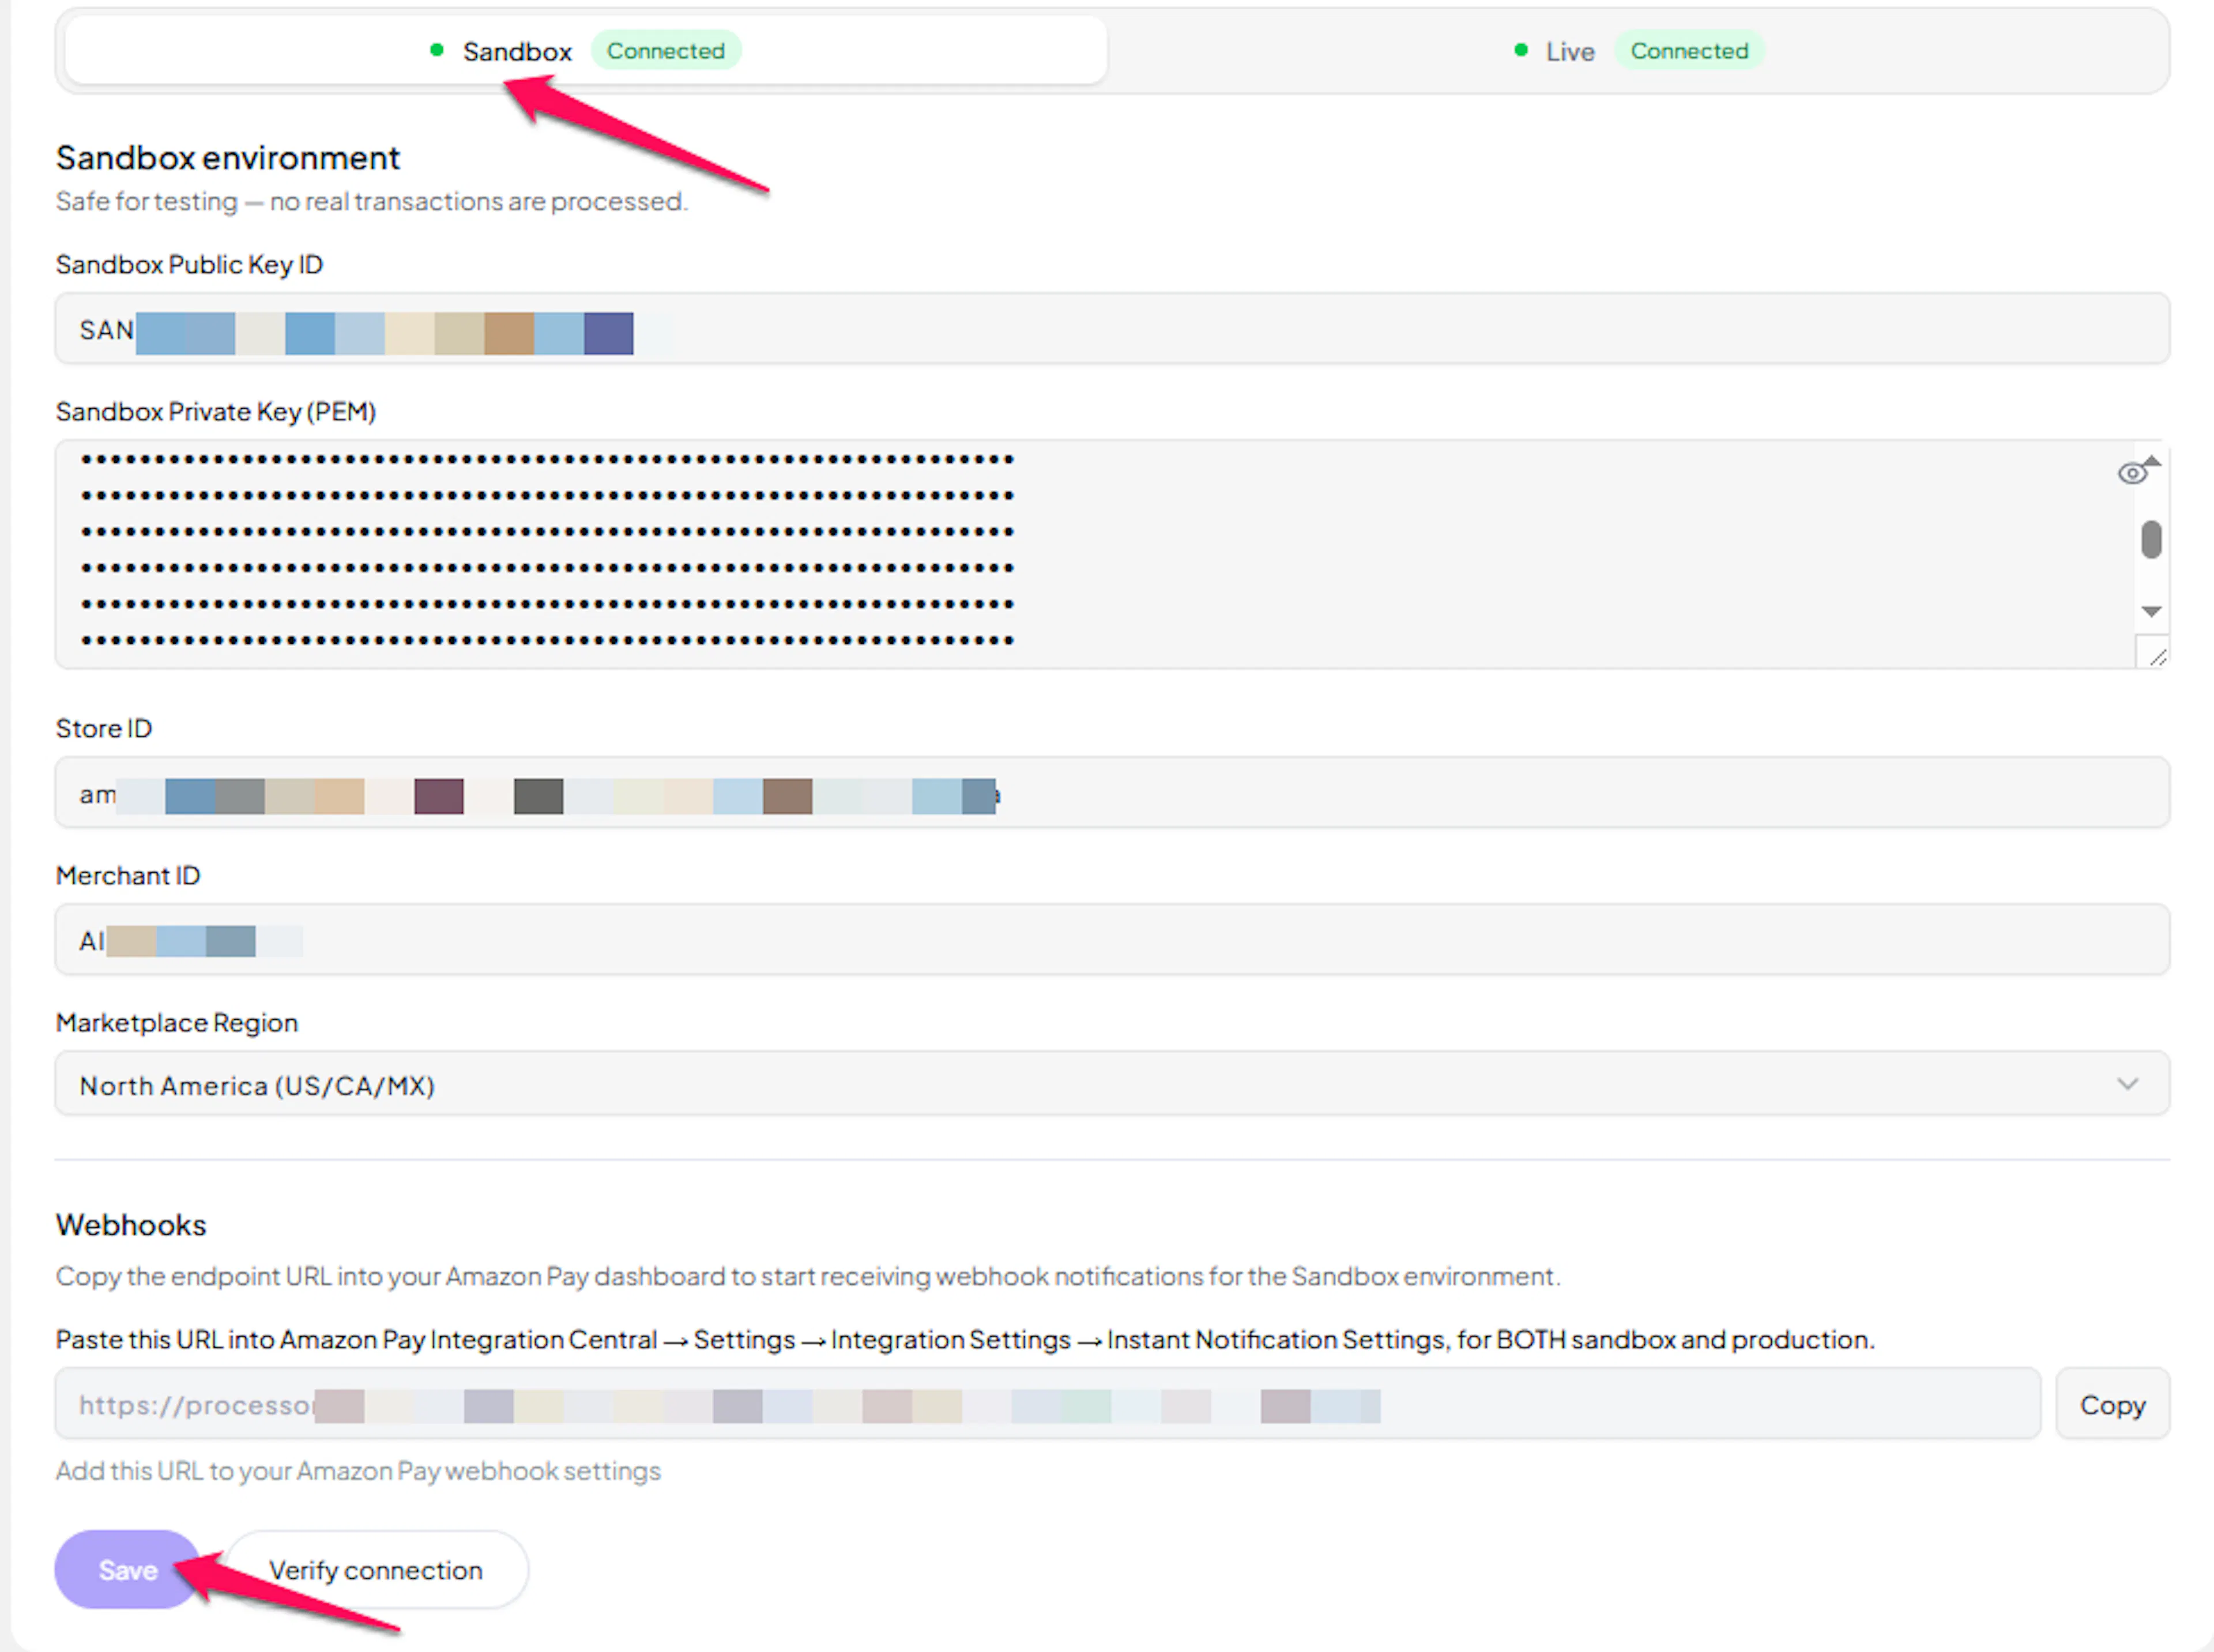
Task: Open North America (US/CA/MX) dropdown
Action: [x=1112, y=1084]
